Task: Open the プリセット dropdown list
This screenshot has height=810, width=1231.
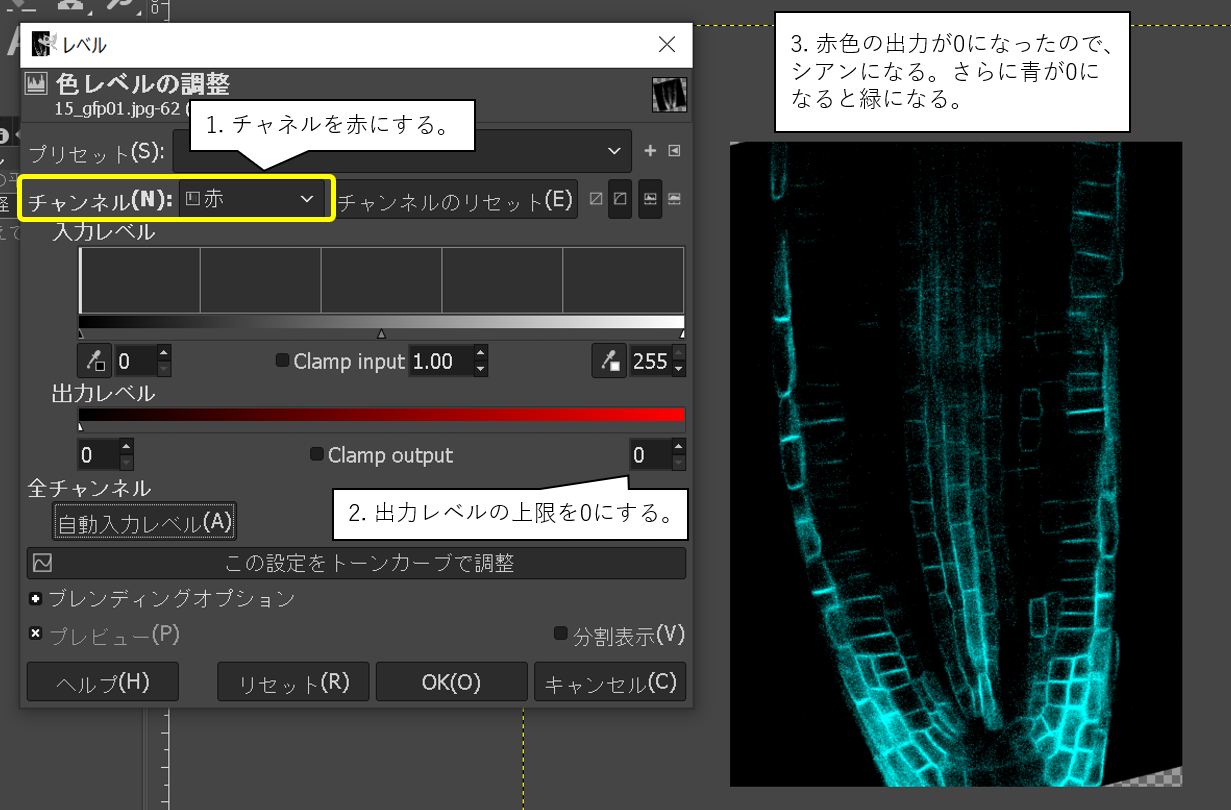Action: (x=400, y=151)
